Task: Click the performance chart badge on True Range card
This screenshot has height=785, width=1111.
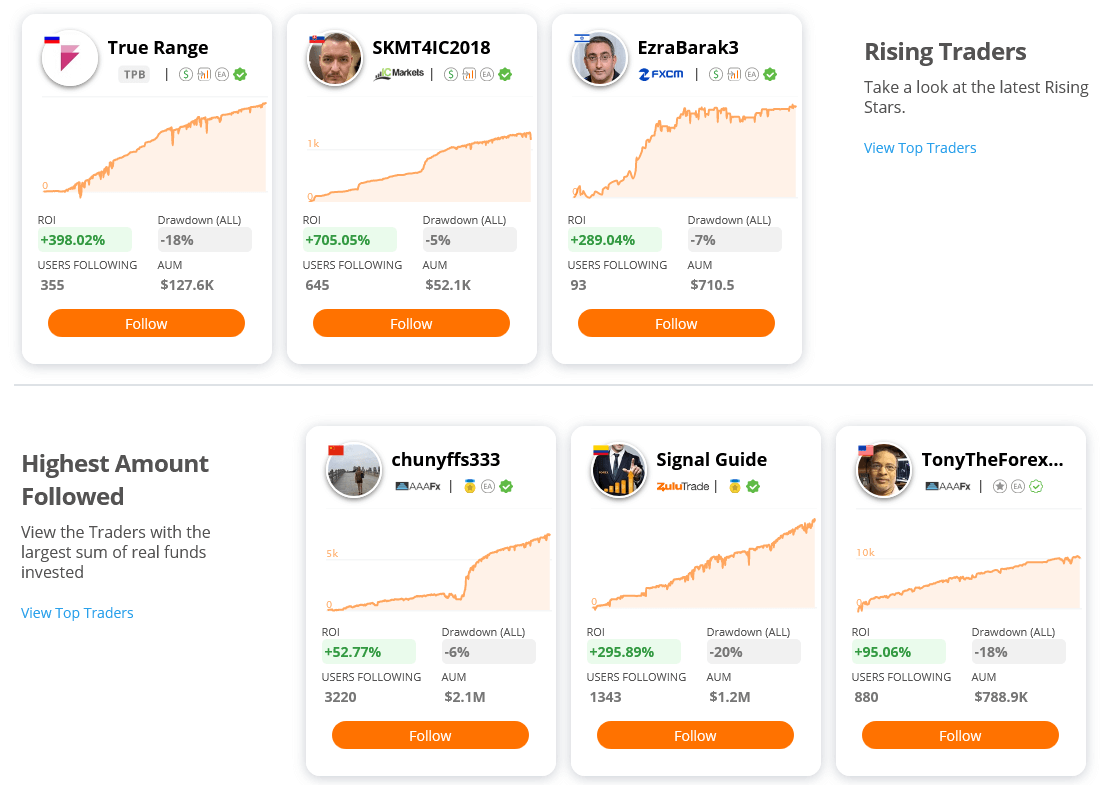Action: tap(204, 74)
